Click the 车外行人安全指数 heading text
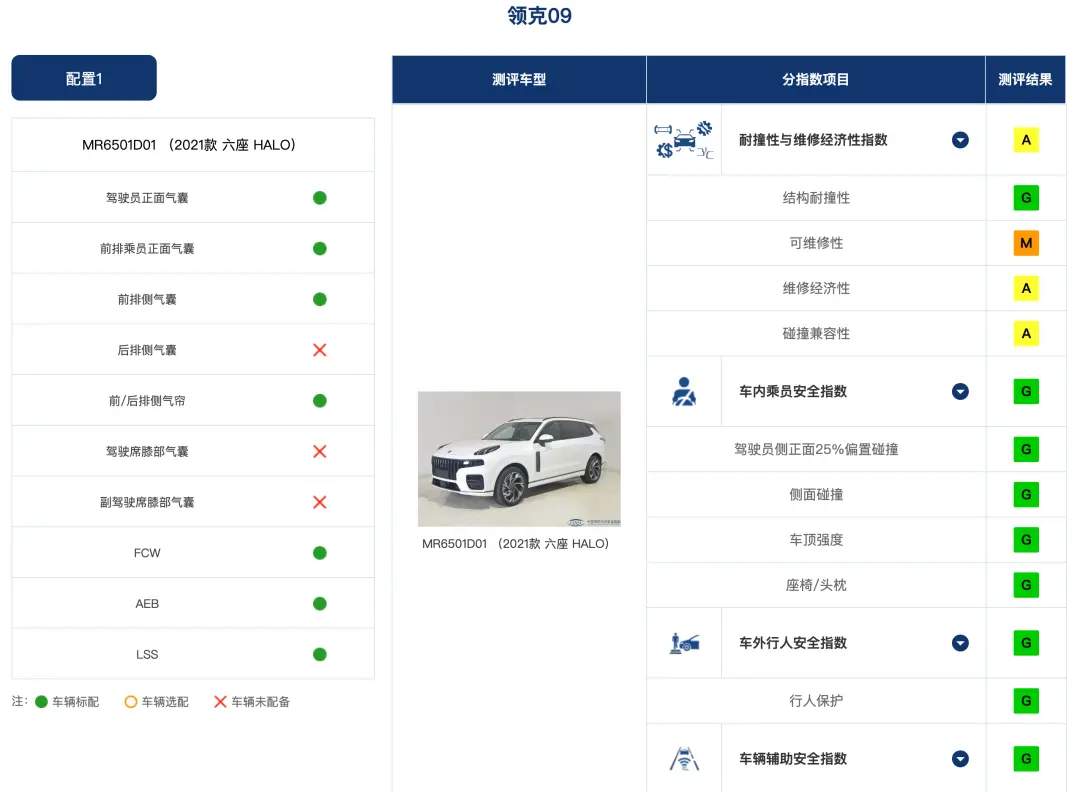Screen dimensions: 1080x792 coord(793,643)
